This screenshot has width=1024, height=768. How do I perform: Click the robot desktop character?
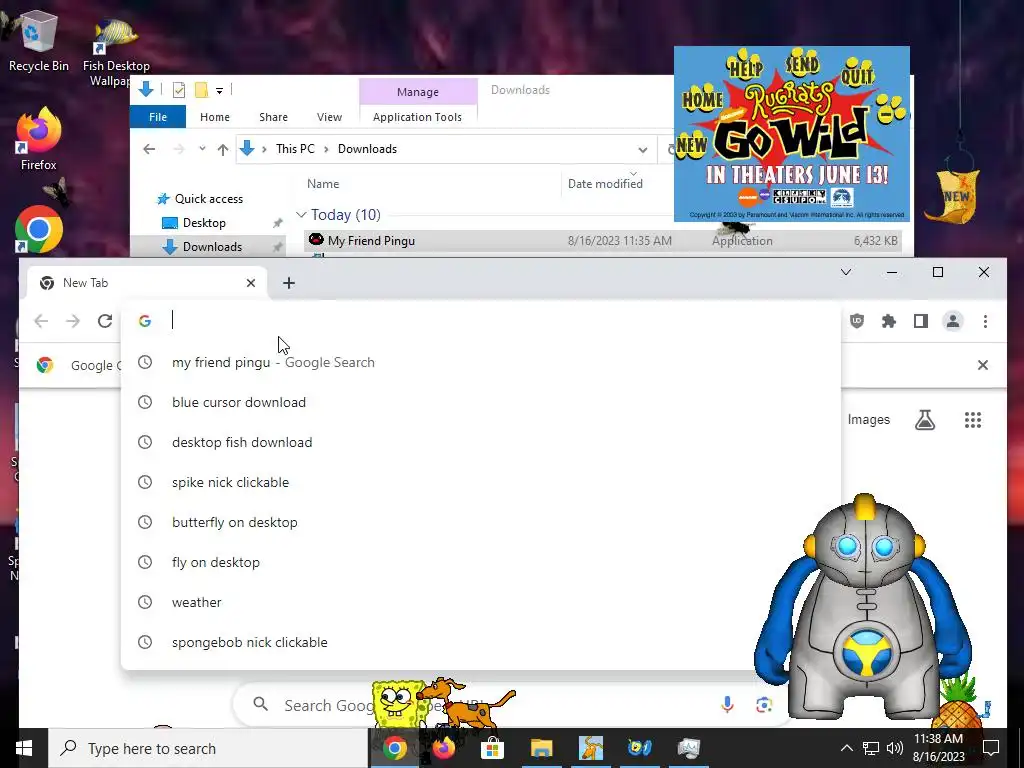pyautogui.click(x=863, y=607)
